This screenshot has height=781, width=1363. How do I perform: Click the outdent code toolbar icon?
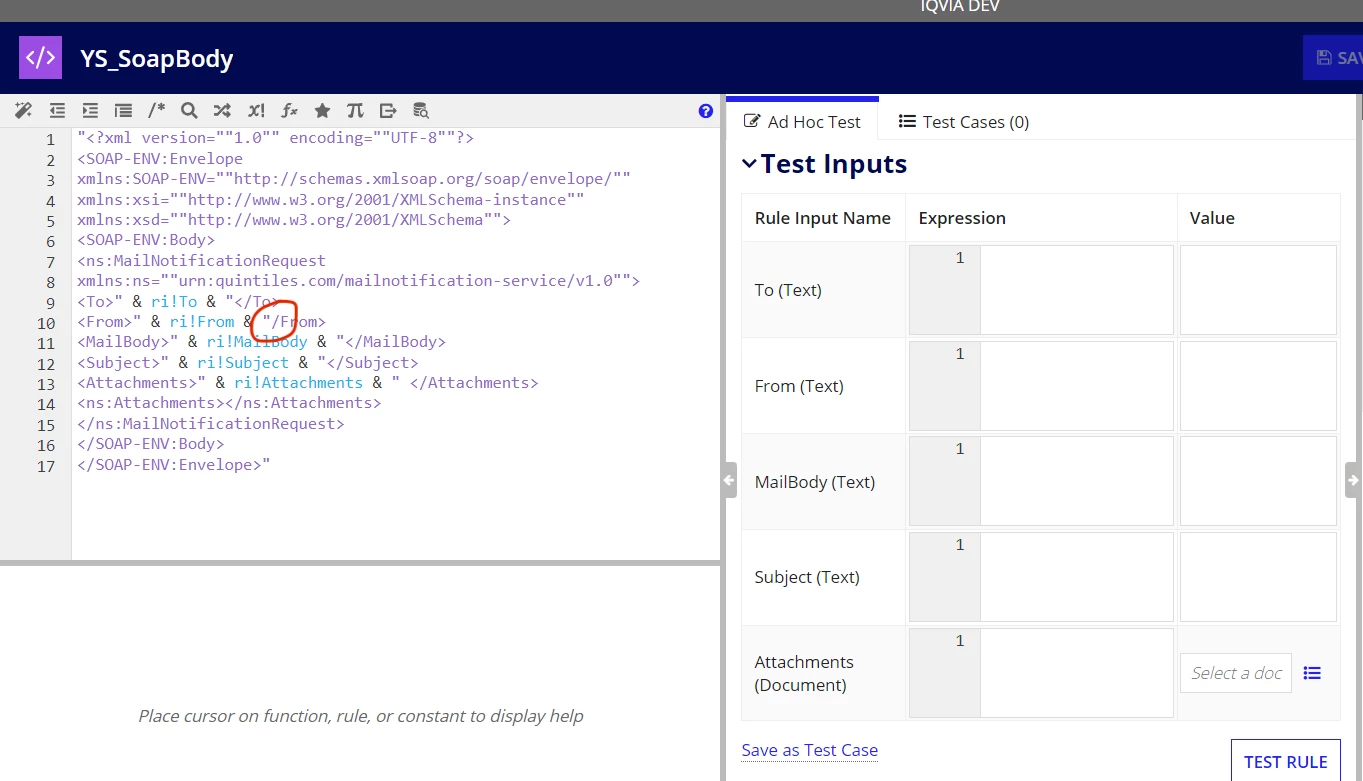coord(57,111)
